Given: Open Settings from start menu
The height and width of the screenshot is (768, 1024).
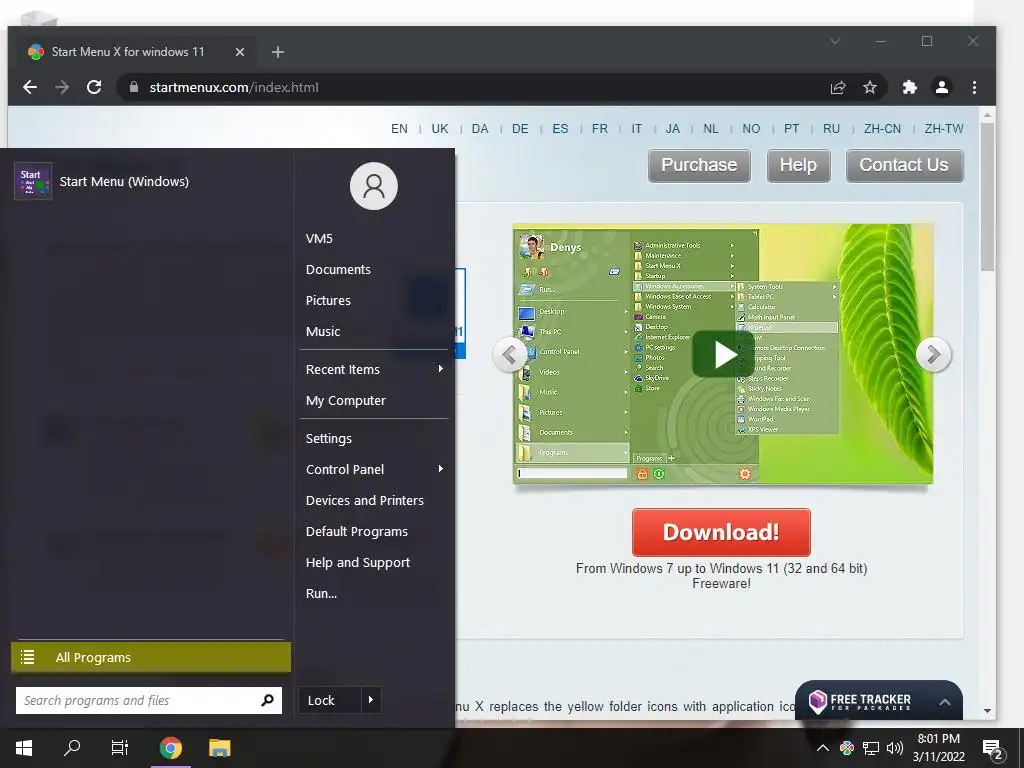Looking at the screenshot, I should click(328, 438).
